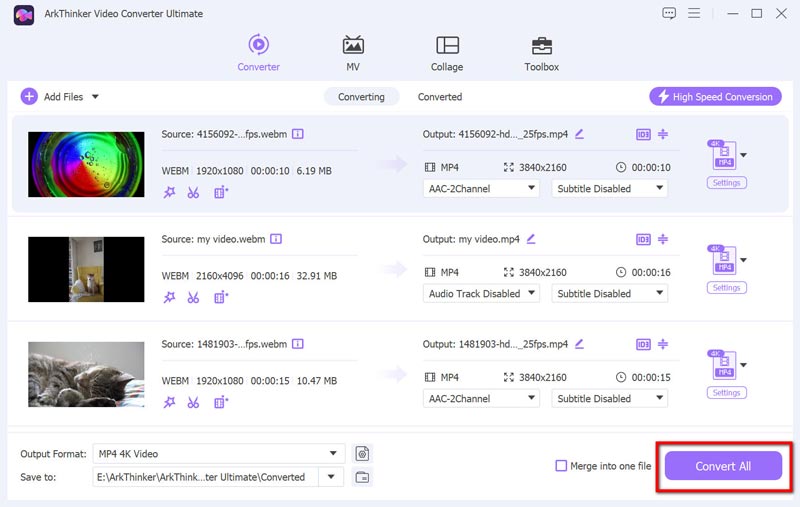Viewport: 800px width, 507px height.
Task: Open custom profile settings icon beside Output Format
Action: pos(362,453)
